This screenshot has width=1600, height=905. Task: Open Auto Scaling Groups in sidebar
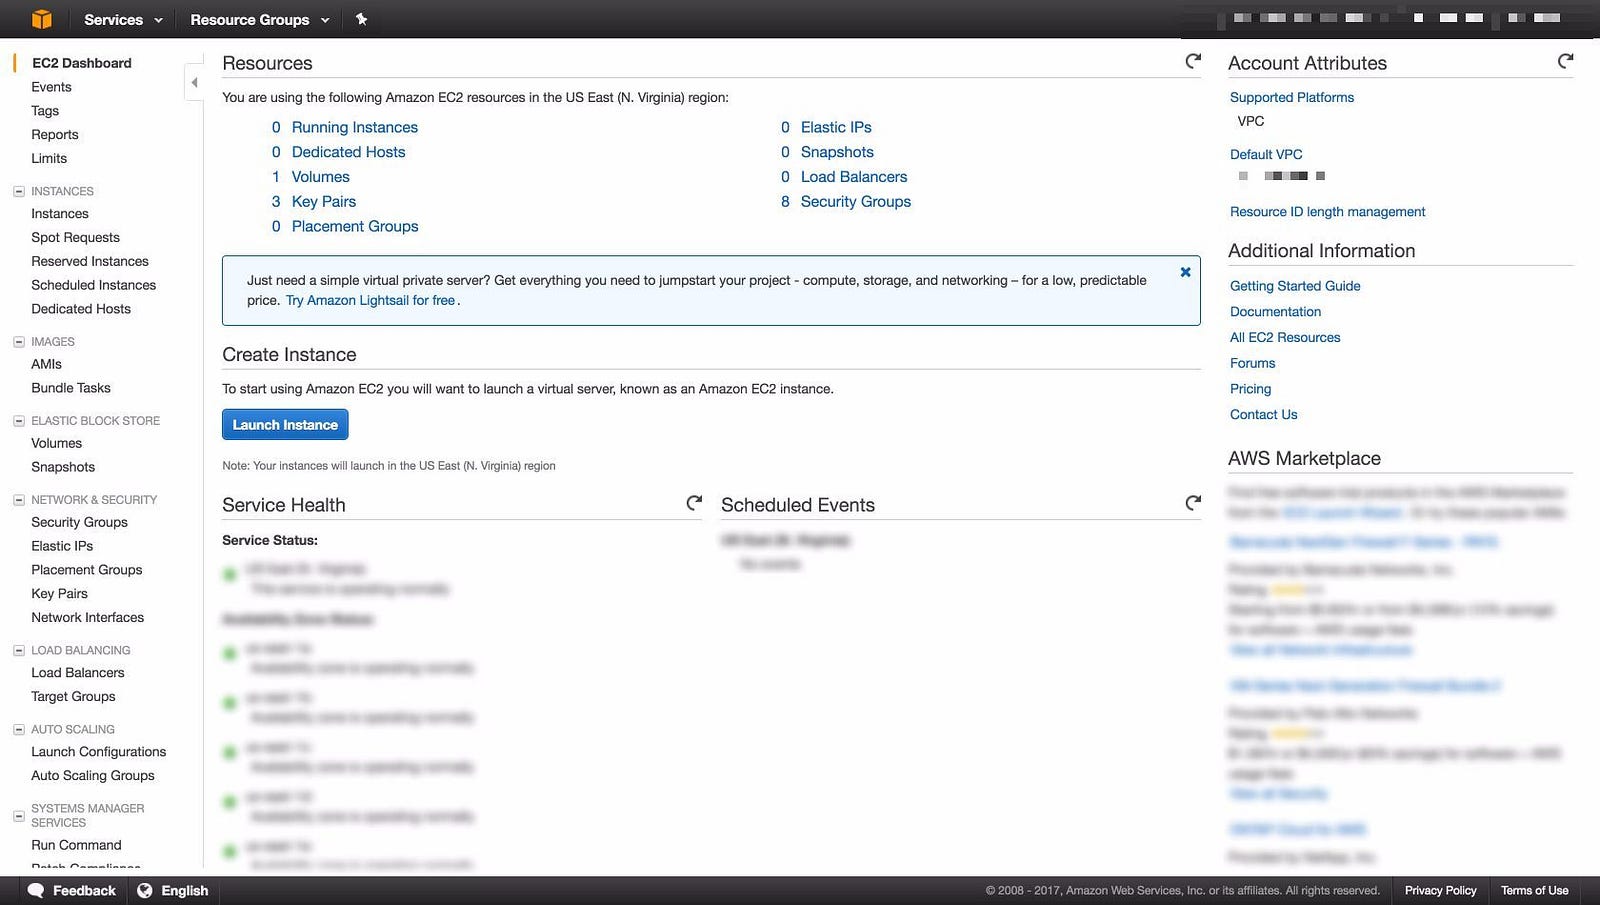click(93, 776)
